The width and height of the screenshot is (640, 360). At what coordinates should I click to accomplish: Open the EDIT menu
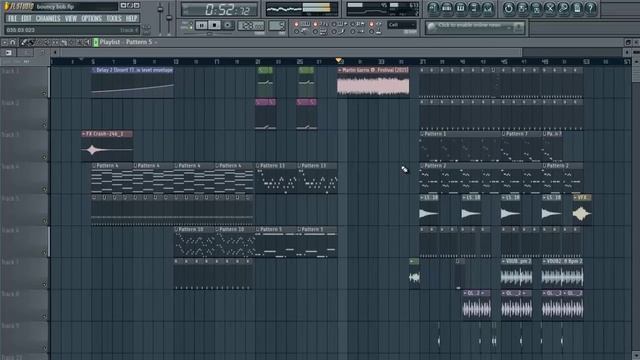[x=26, y=18]
